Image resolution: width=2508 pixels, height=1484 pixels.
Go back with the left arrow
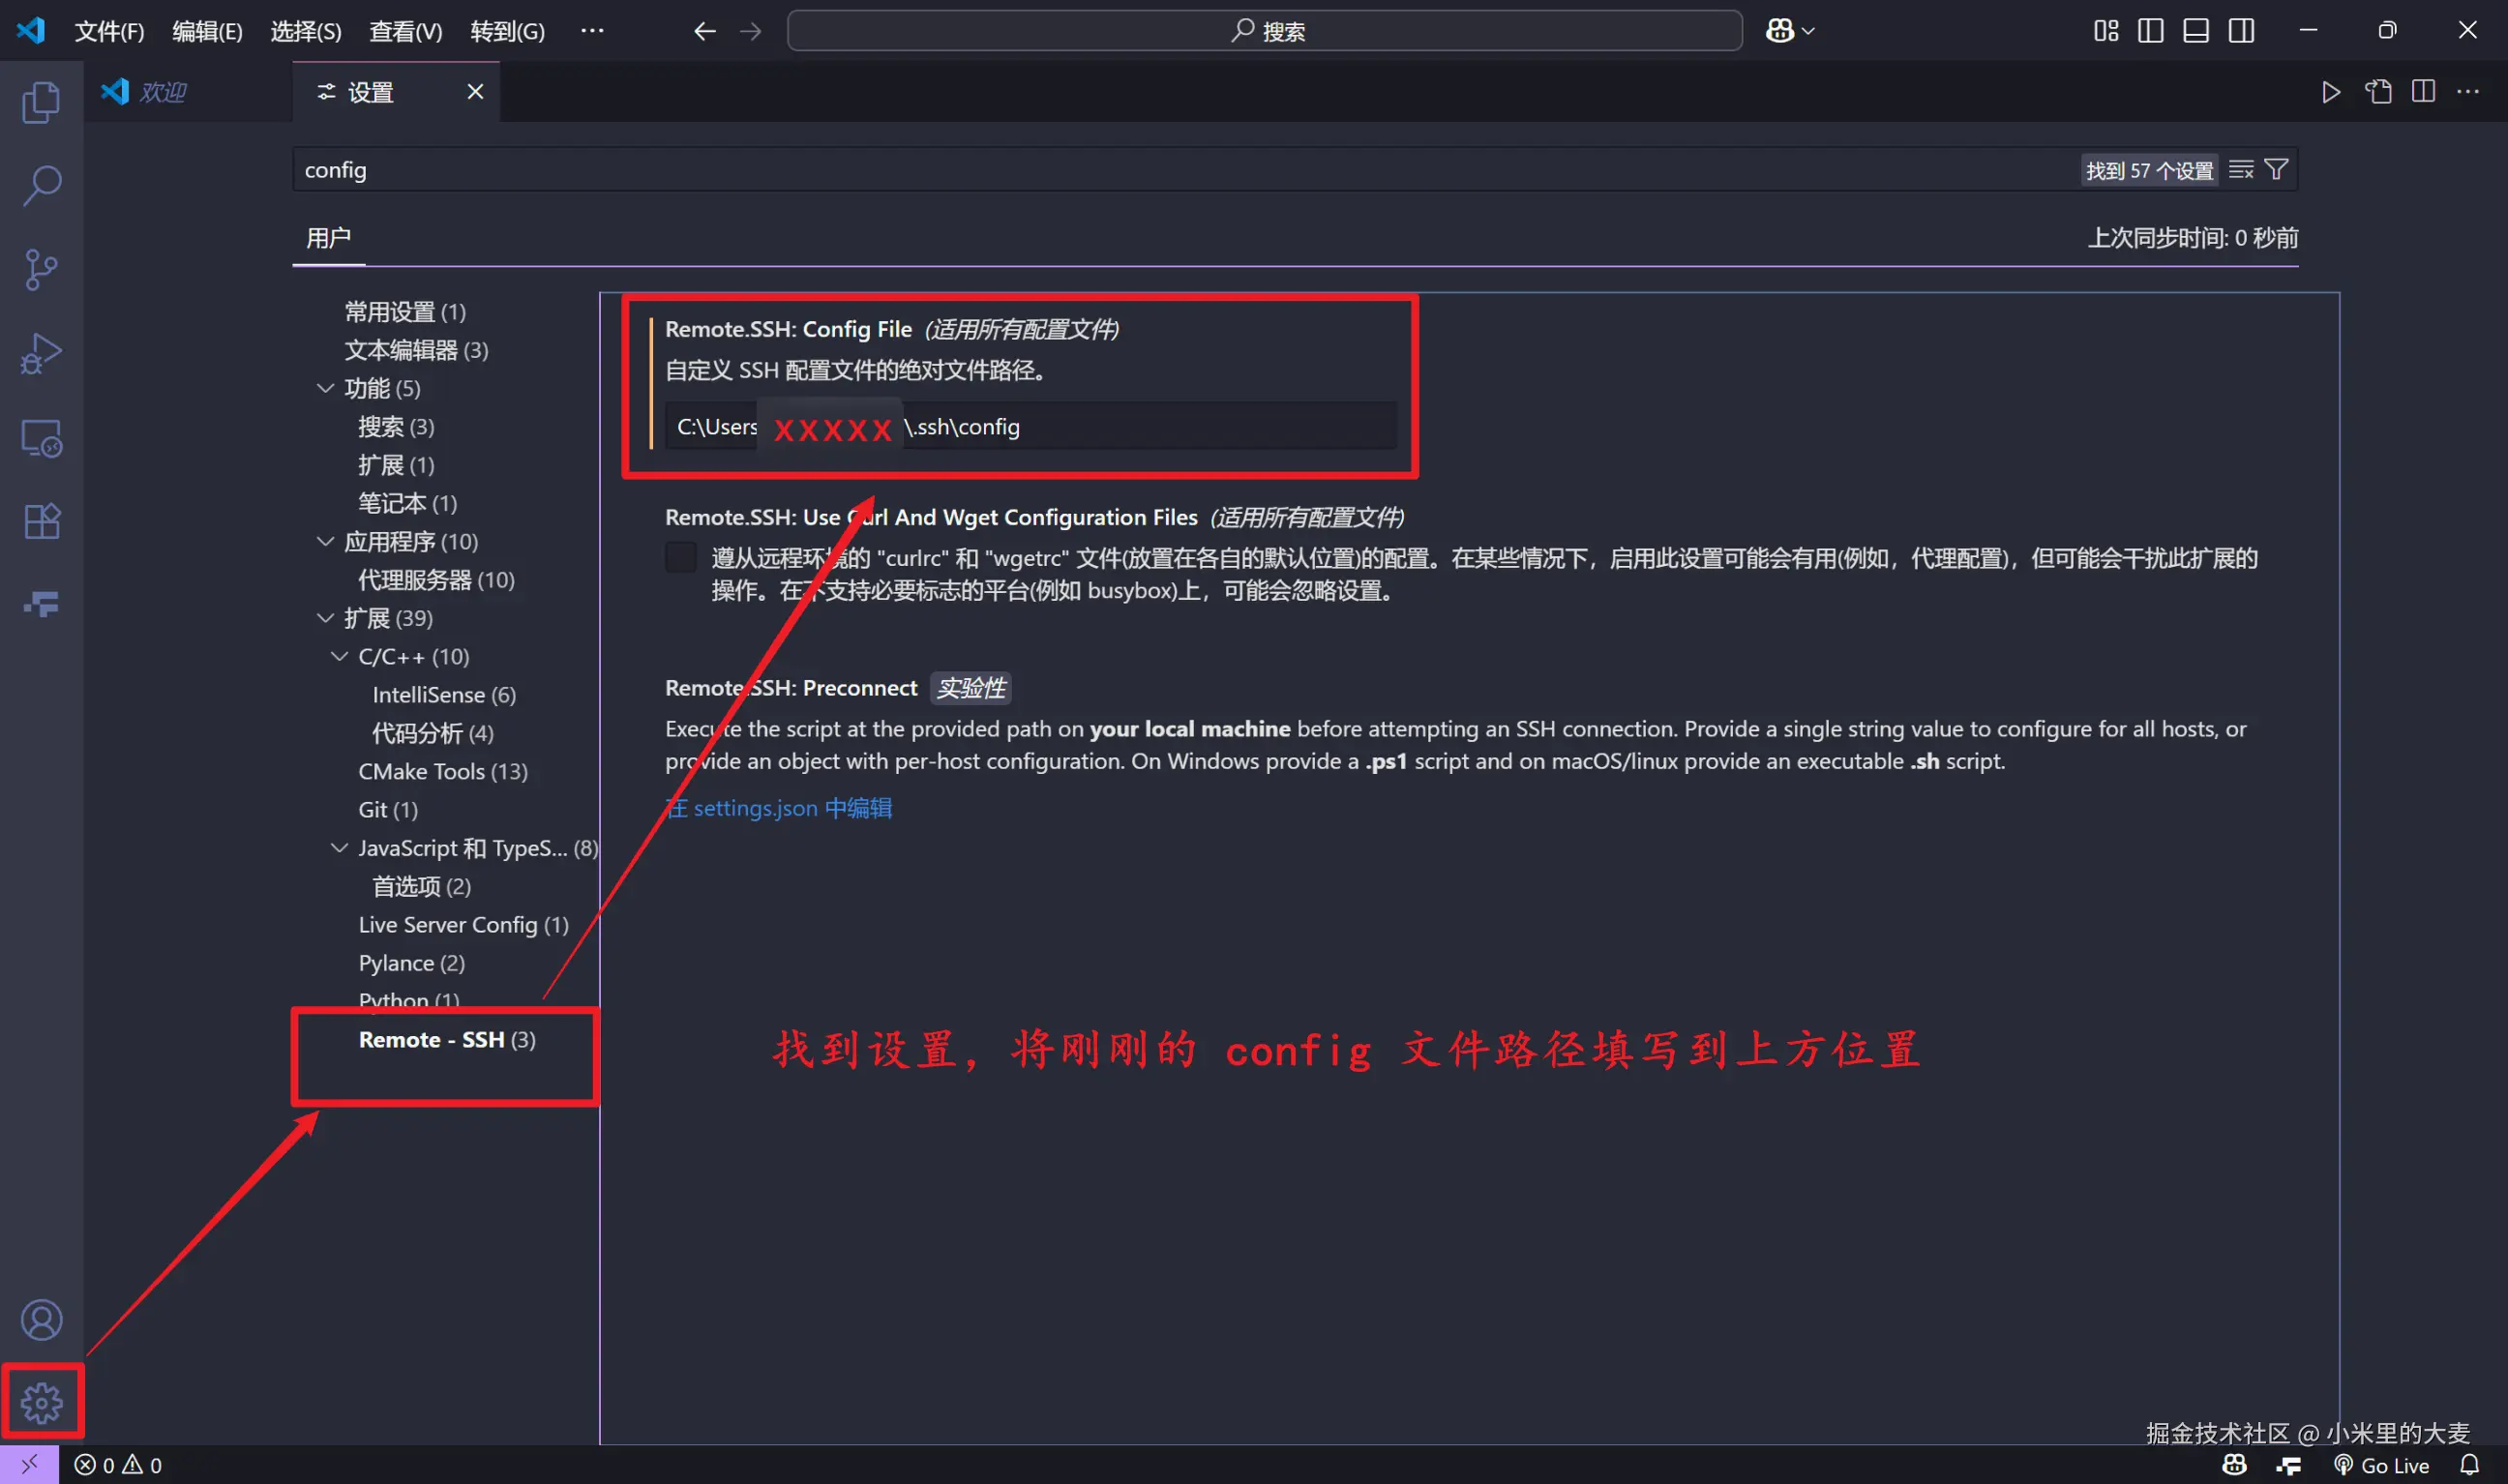pyautogui.click(x=704, y=31)
